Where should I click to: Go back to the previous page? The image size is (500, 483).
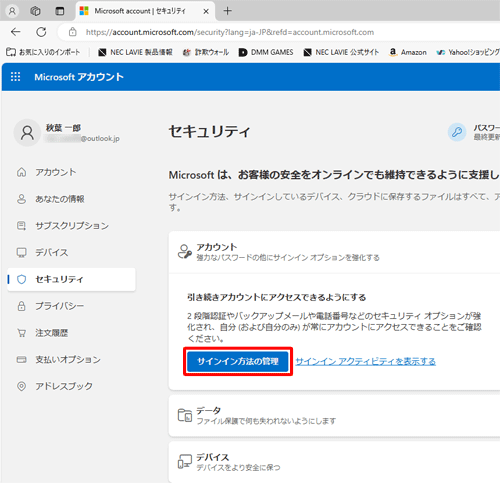(x=16, y=32)
